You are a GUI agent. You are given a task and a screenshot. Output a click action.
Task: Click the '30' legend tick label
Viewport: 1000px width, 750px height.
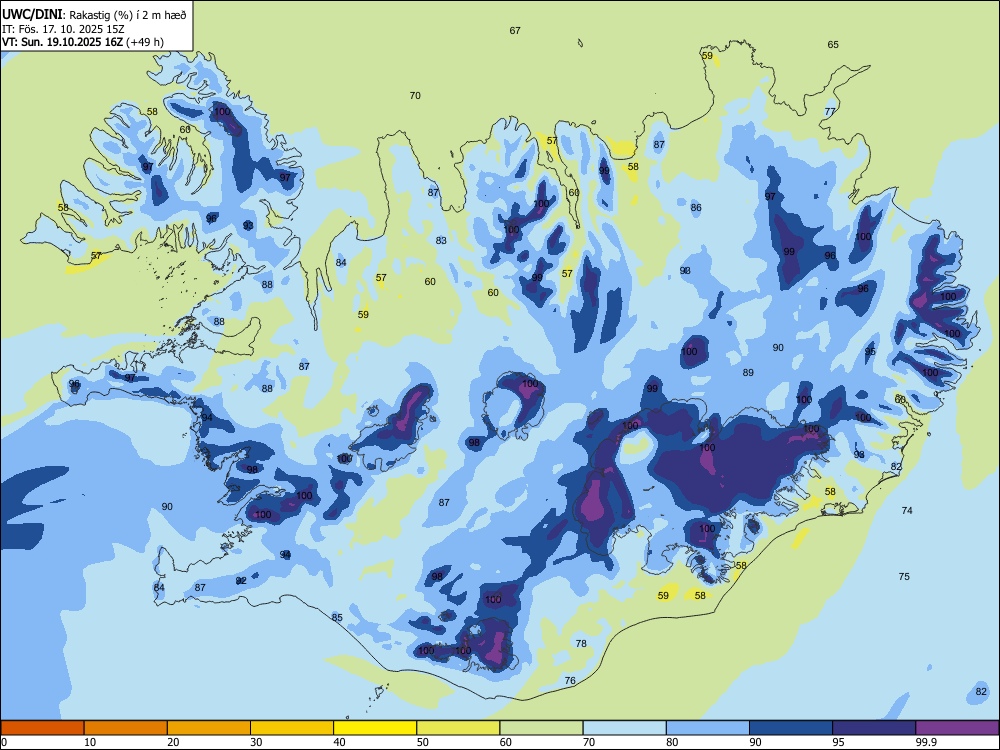pyautogui.click(x=256, y=742)
